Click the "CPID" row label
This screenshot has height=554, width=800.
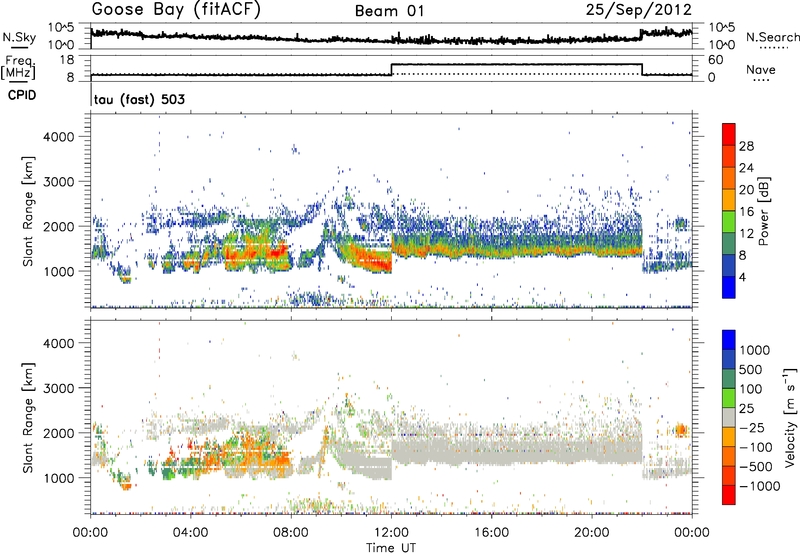(22, 95)
